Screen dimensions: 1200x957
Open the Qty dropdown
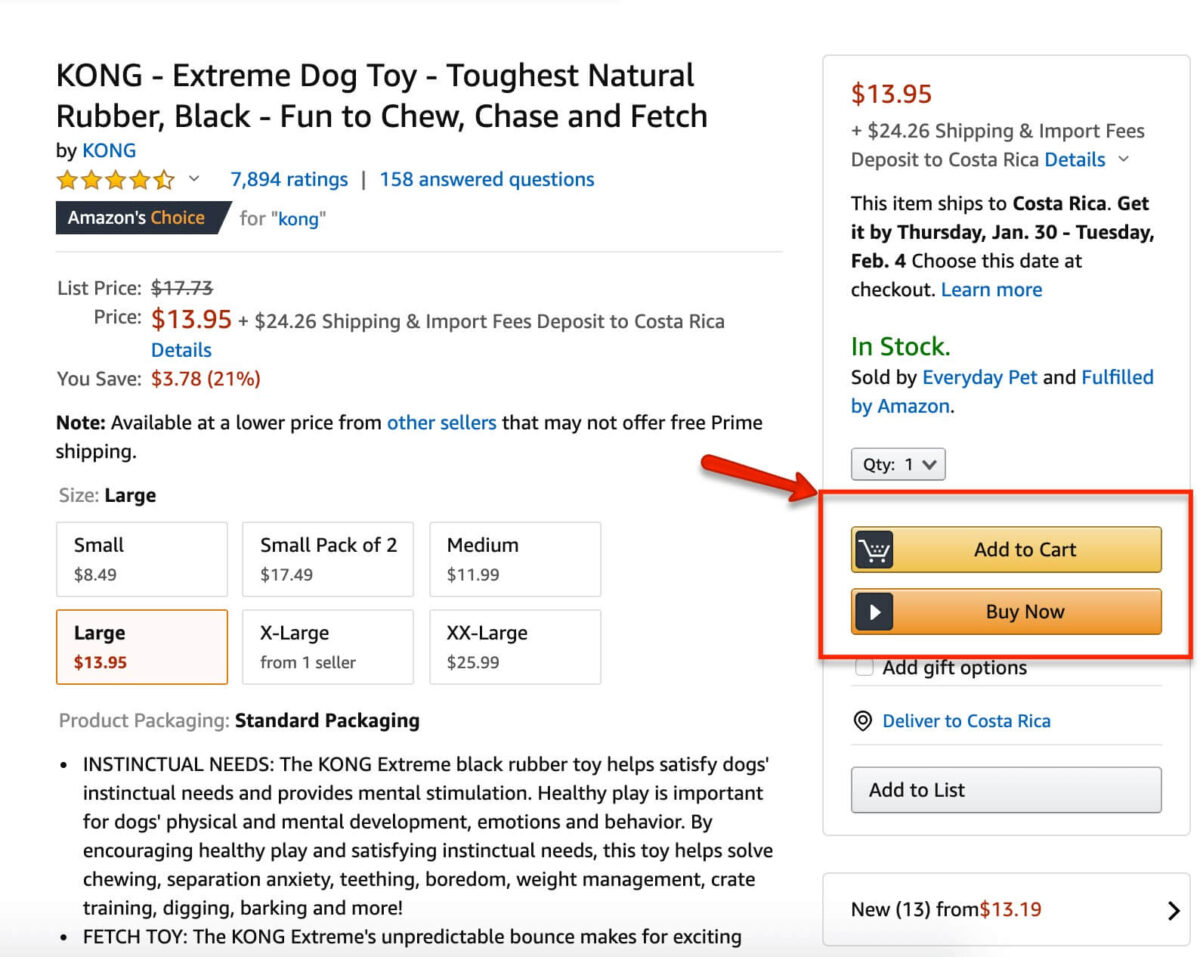[897, 463]
